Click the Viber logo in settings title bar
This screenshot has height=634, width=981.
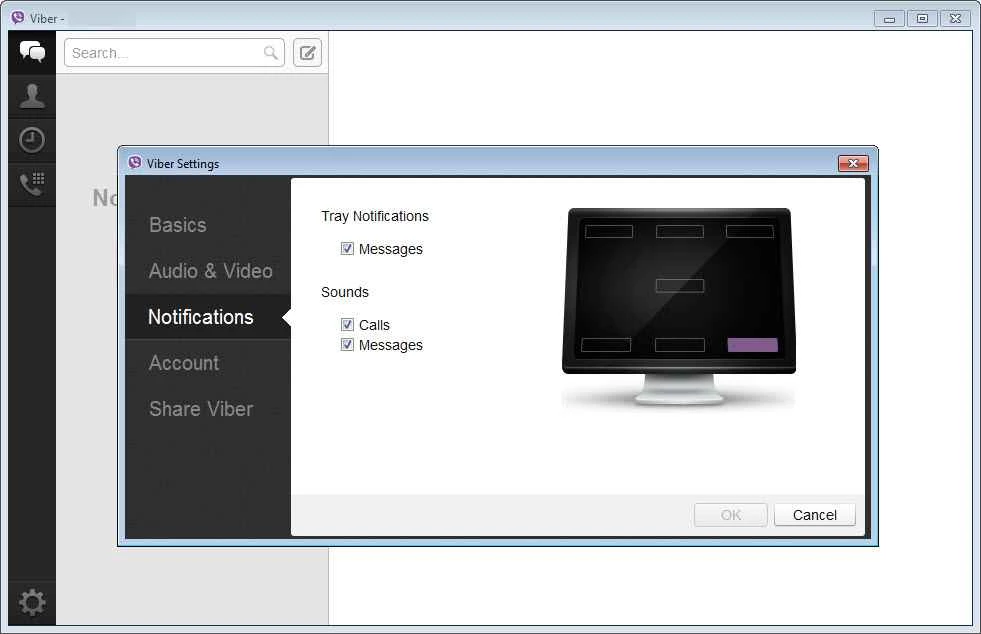135,163
